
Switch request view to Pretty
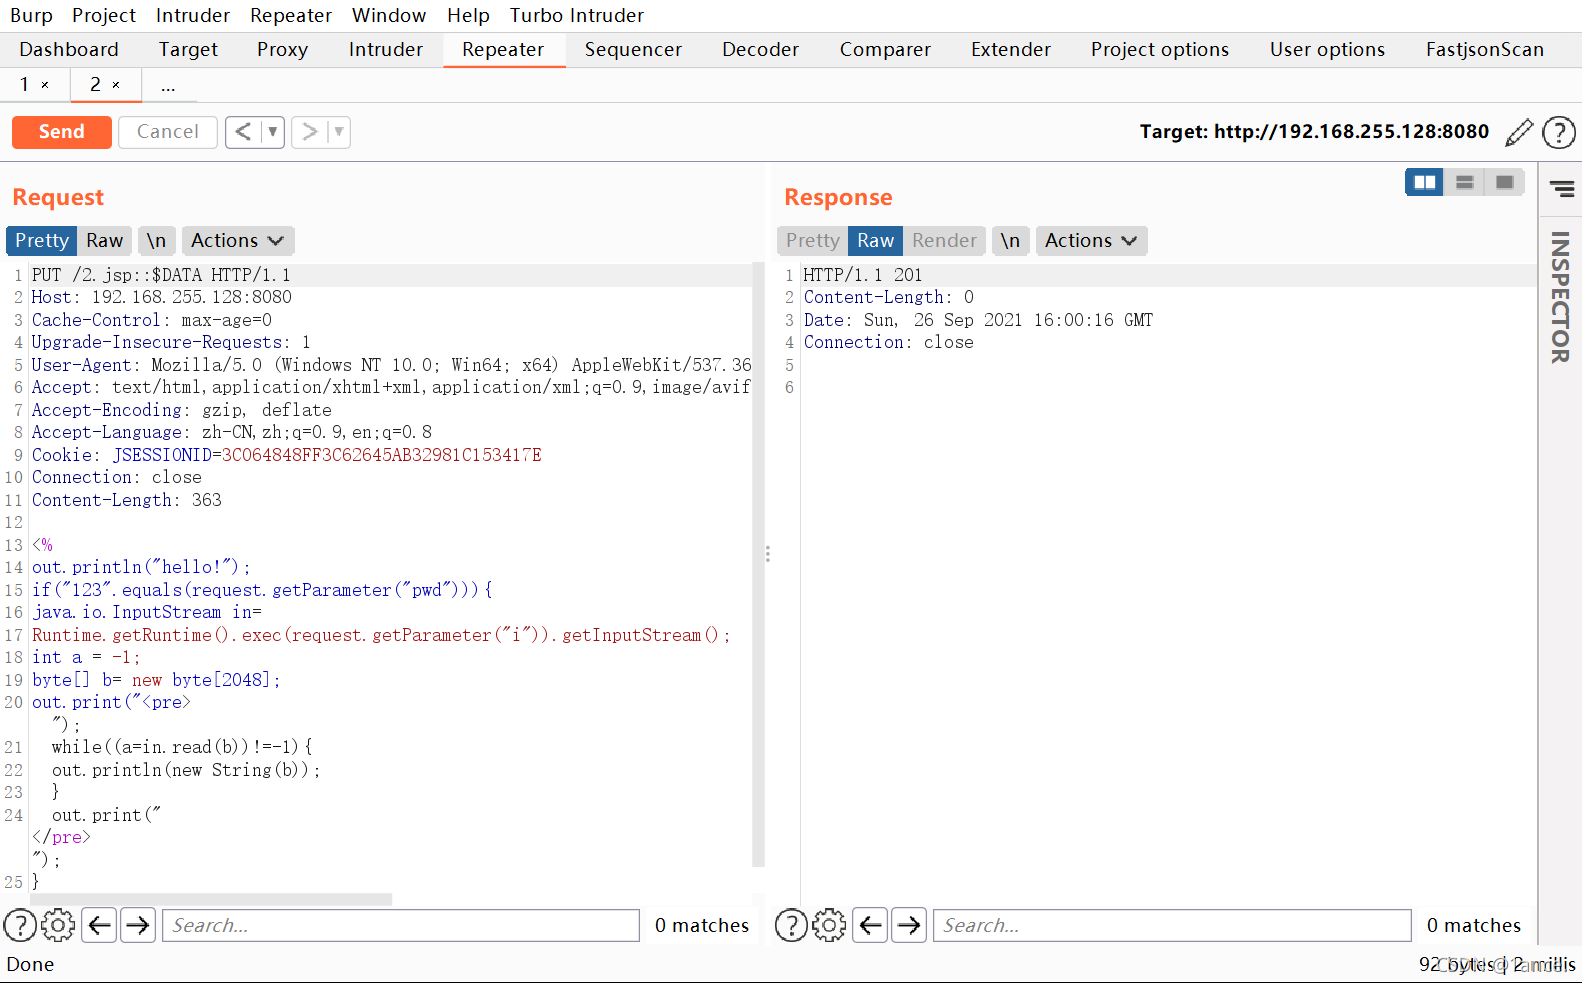41,241
